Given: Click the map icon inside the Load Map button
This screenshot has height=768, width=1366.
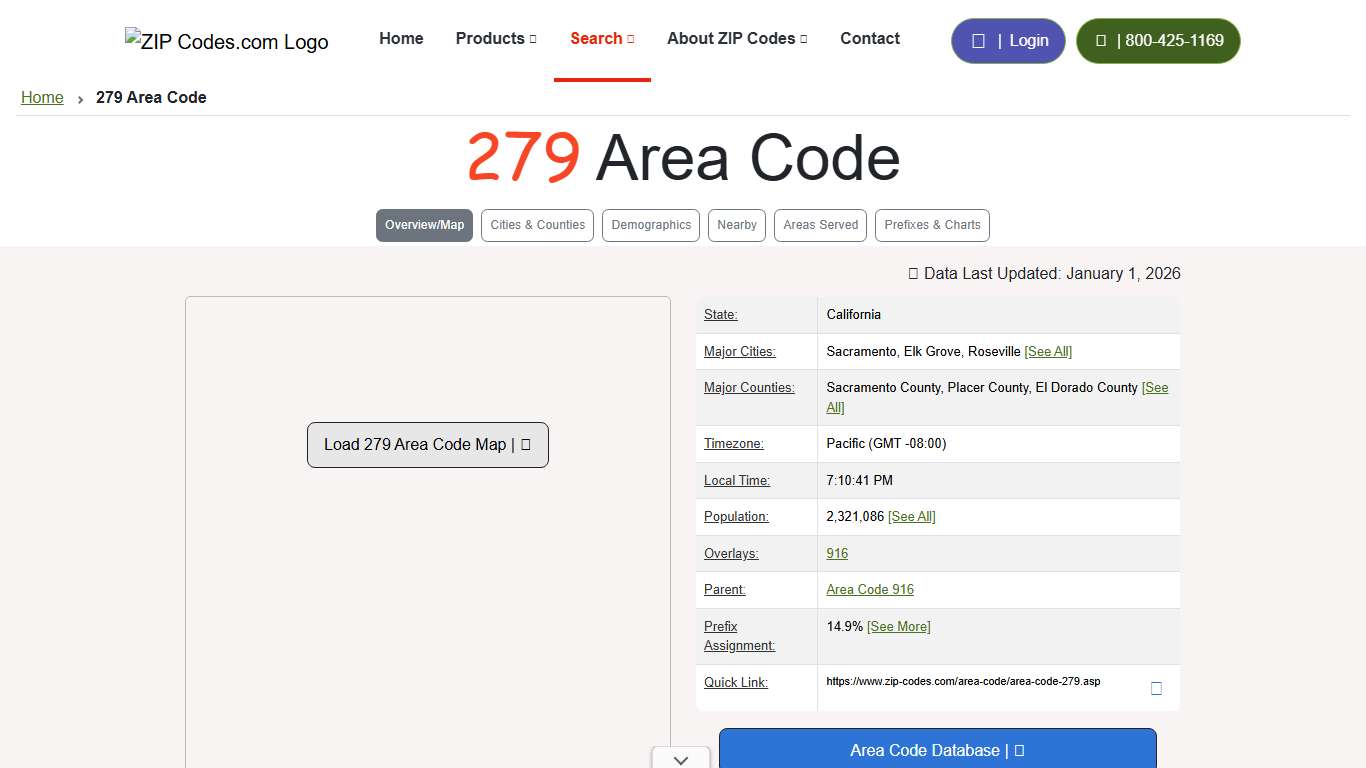Looking at the screenshot, I should pyautogui.click(x=524, y=444).
